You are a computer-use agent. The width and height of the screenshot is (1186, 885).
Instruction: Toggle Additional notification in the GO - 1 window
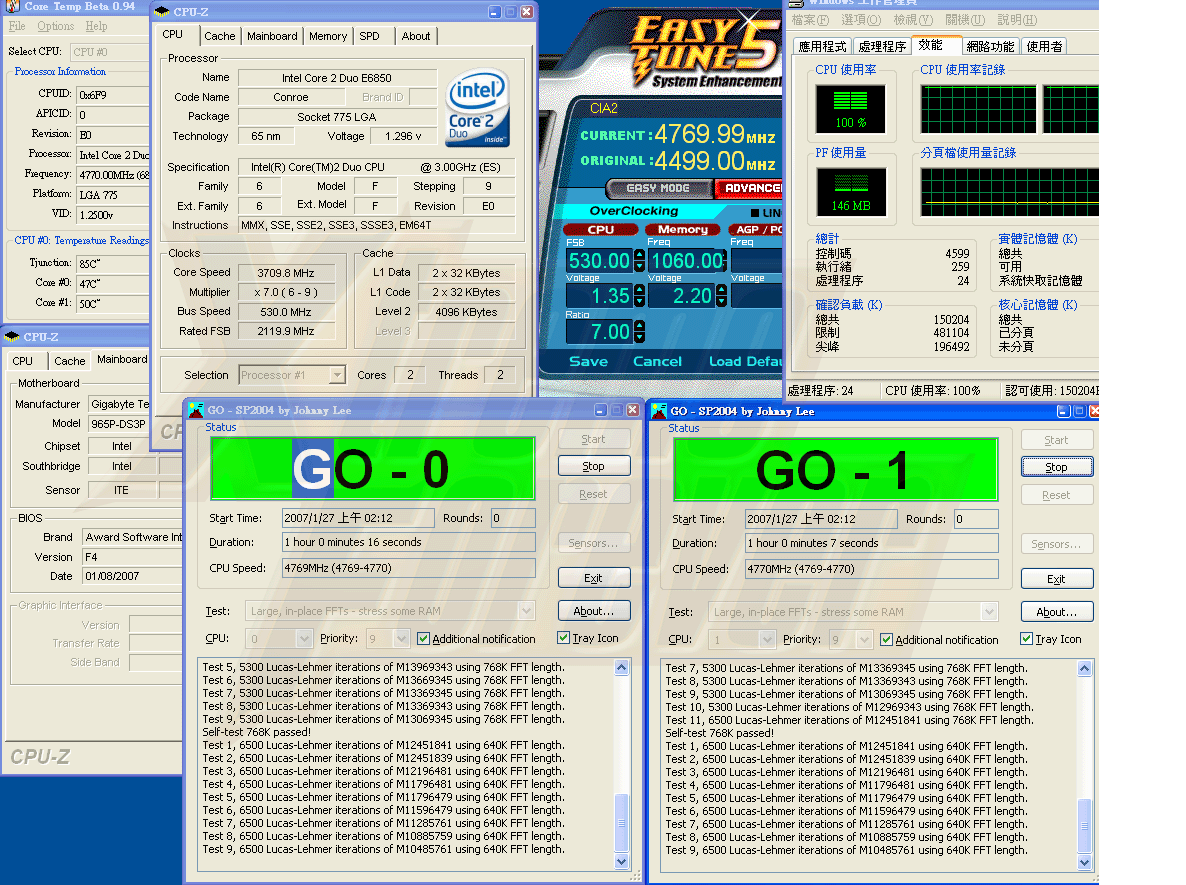pyautogui.click(x=886, y=639)
